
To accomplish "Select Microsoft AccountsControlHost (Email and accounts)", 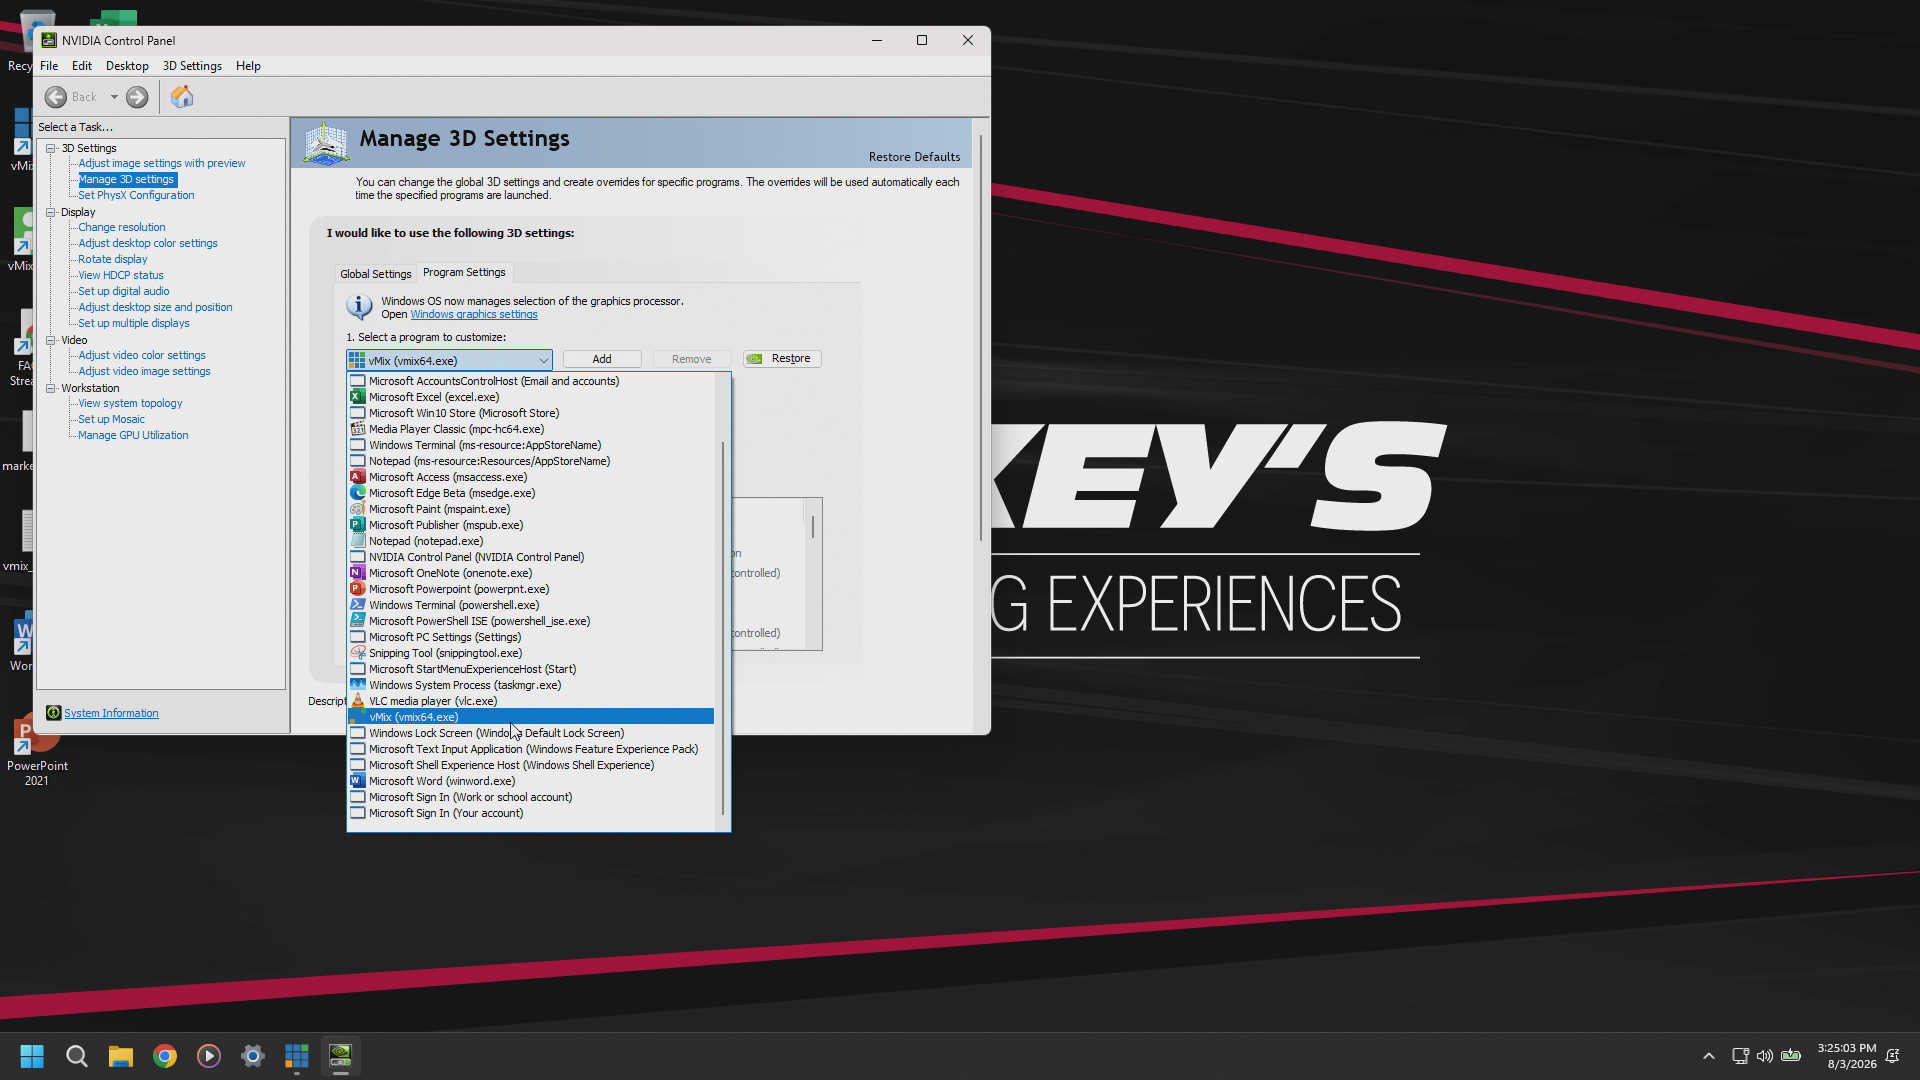I will coord(531,381).
